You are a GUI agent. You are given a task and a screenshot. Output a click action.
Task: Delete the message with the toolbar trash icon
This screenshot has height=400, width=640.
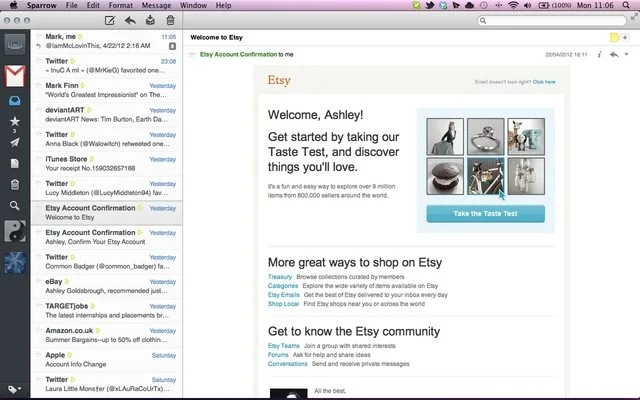(x=171, y=20)
